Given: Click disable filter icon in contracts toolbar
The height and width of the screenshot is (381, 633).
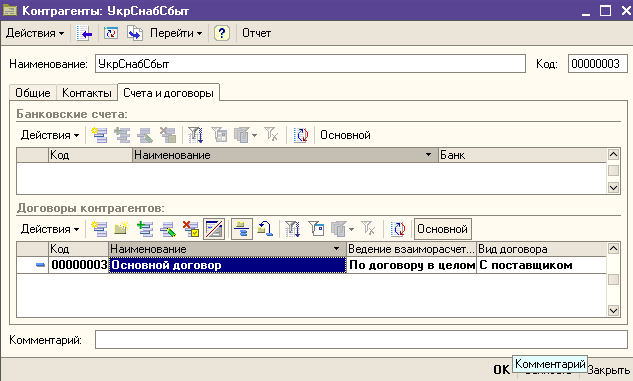Looking at the screenshot, I should 368,228.
